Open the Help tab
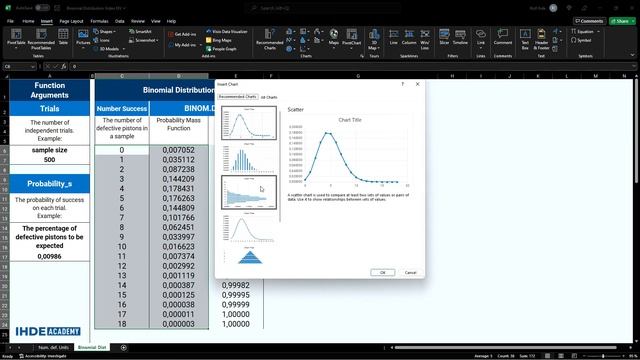Image resolution: width=640 pixels, height=360 pixels. coord(171,21)
